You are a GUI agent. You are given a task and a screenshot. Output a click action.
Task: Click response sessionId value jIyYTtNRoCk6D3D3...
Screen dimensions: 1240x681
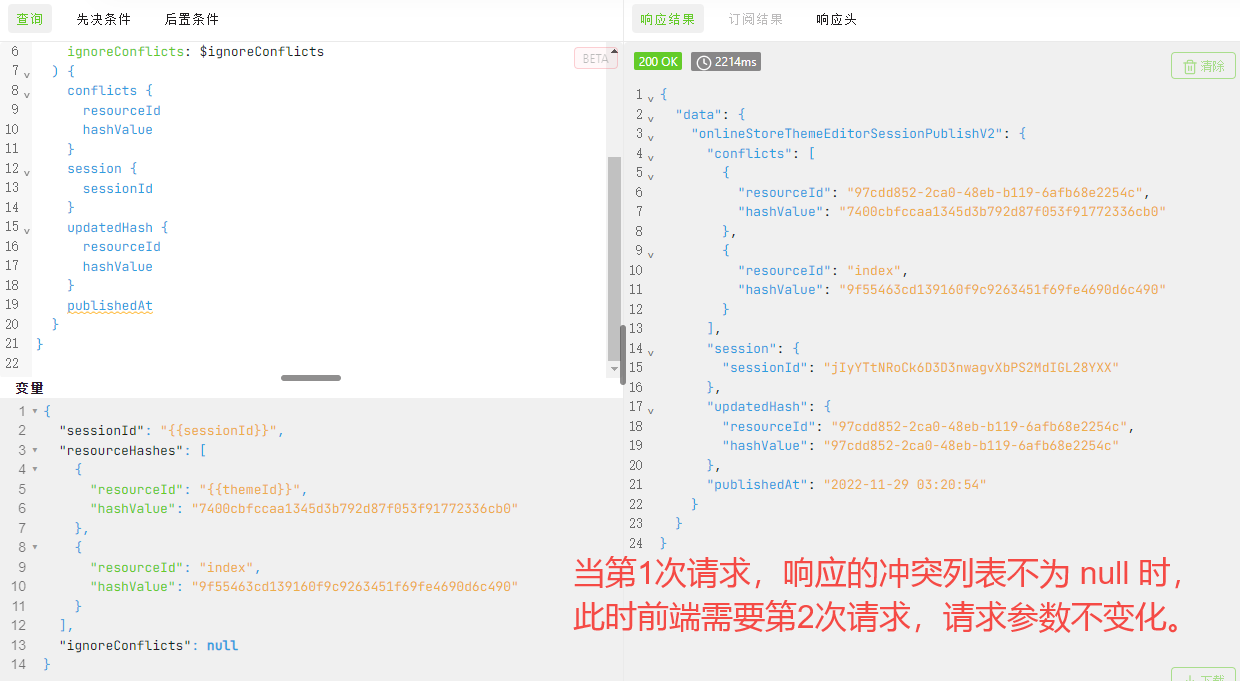971,367
